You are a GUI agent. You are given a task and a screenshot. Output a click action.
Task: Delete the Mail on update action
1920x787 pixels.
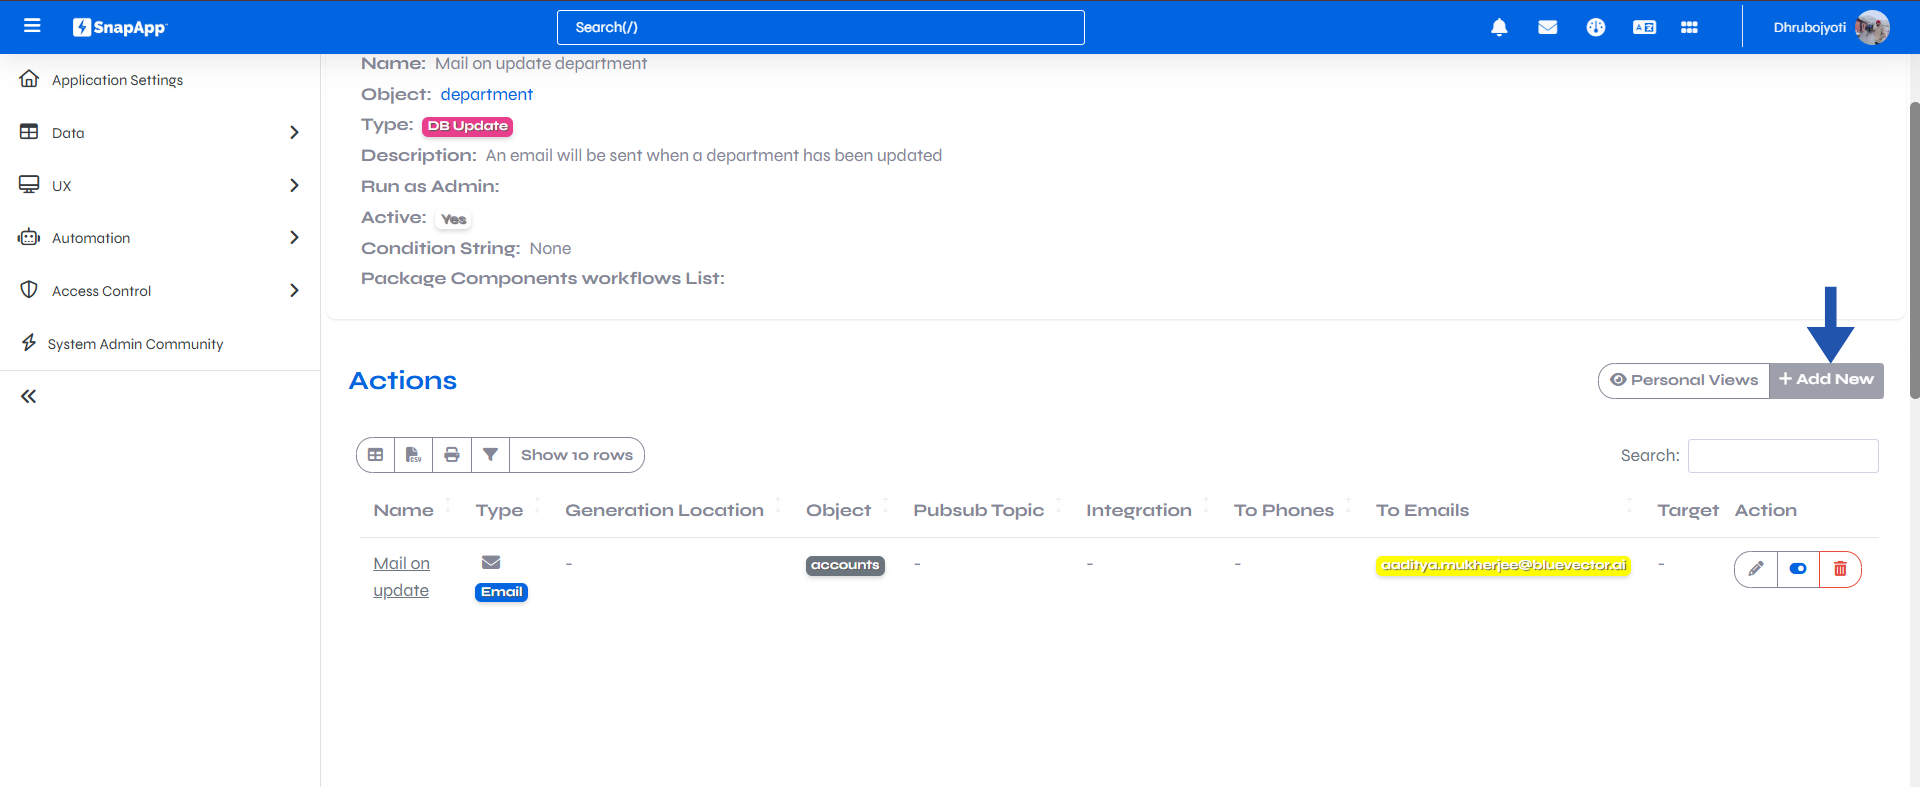point(1840,569)
